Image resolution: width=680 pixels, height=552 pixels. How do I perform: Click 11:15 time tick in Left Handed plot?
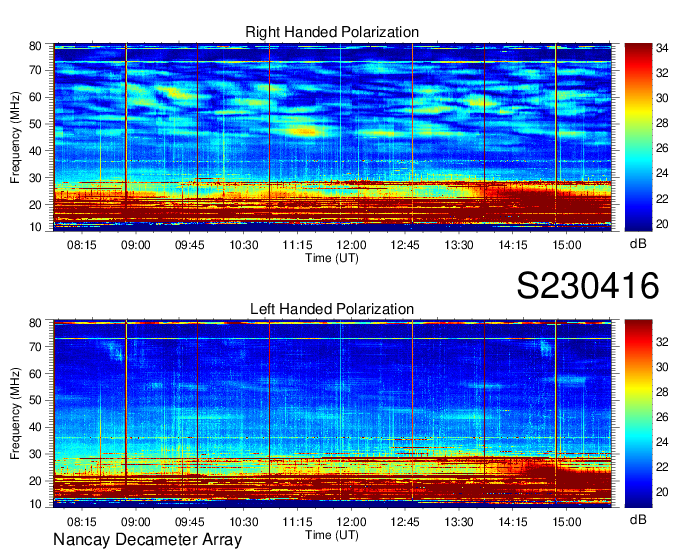(x=298, y=522)
